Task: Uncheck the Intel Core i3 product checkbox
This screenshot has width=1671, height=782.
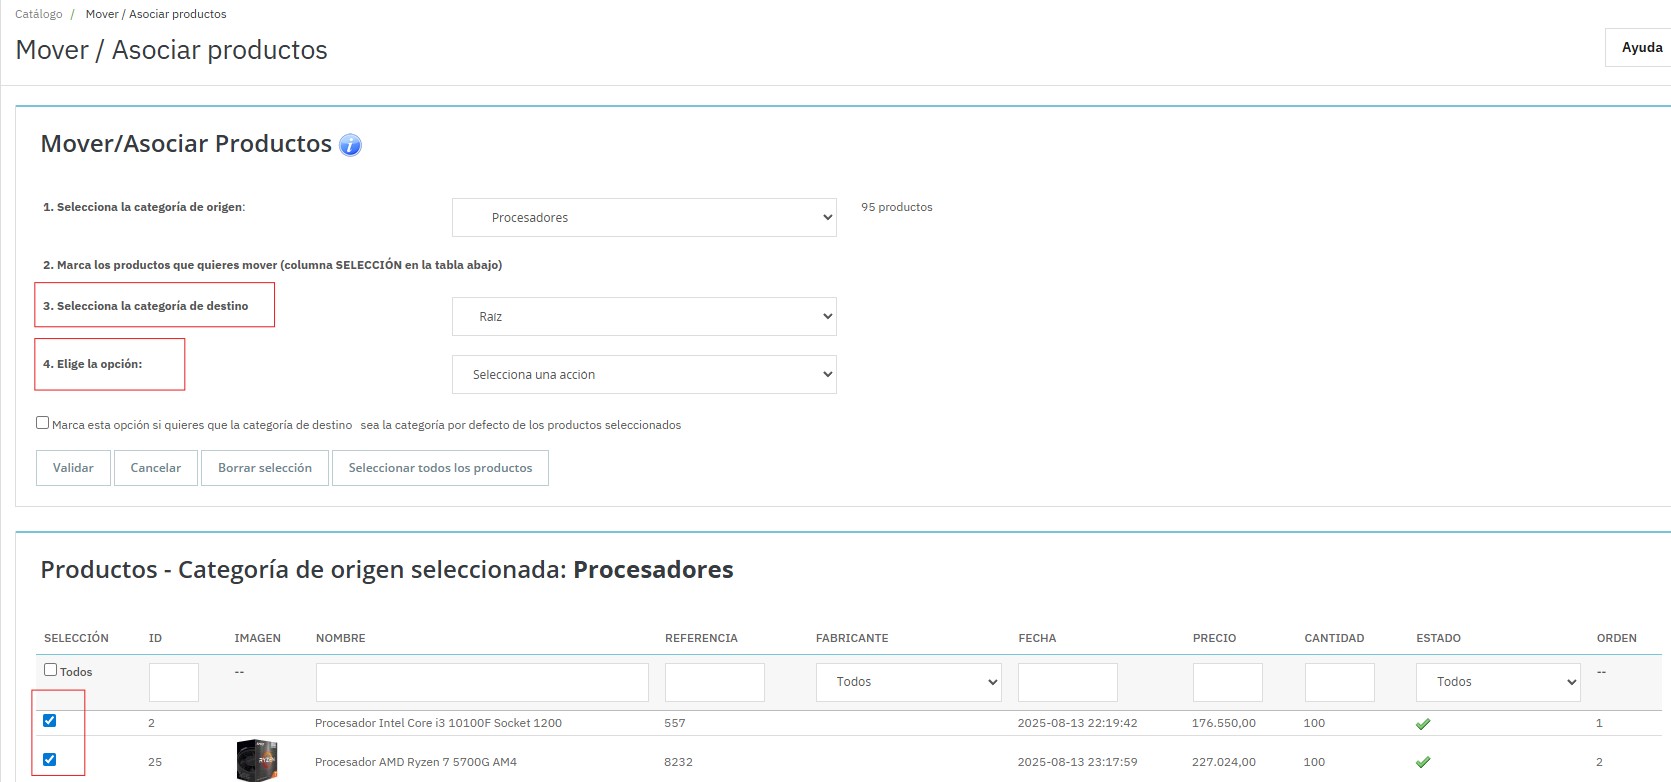Action: pos(50,721)
